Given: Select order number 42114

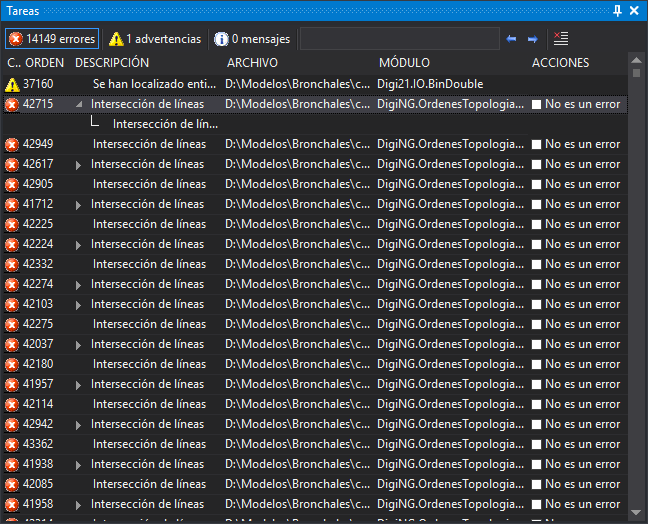Looking at the screenshot, I should pos(38,404).
